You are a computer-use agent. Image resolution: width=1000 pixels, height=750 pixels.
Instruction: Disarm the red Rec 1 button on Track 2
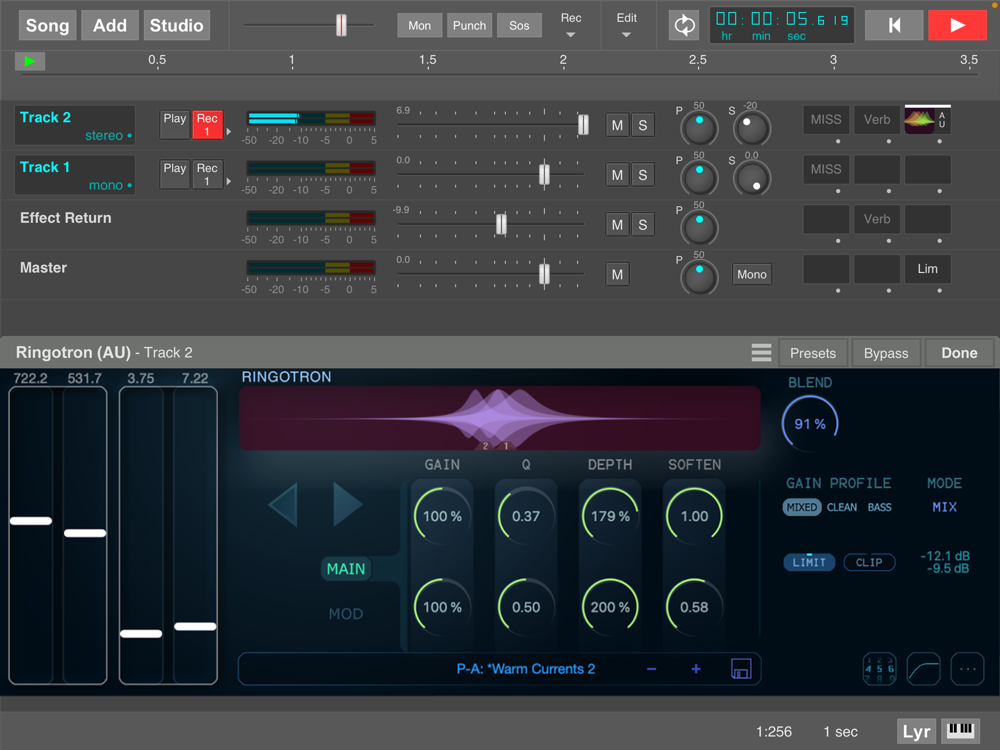click(207, 124)
